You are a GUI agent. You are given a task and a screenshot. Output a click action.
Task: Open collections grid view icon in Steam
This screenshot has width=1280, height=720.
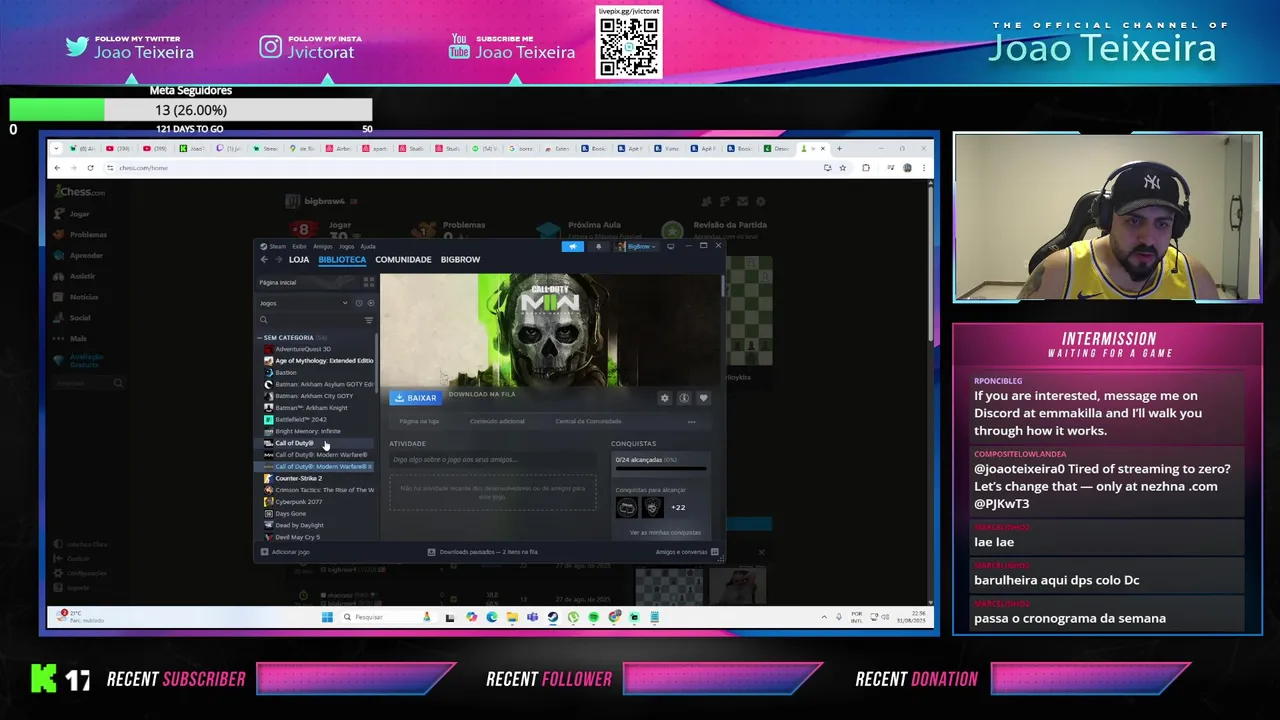(x=368, y=282)
